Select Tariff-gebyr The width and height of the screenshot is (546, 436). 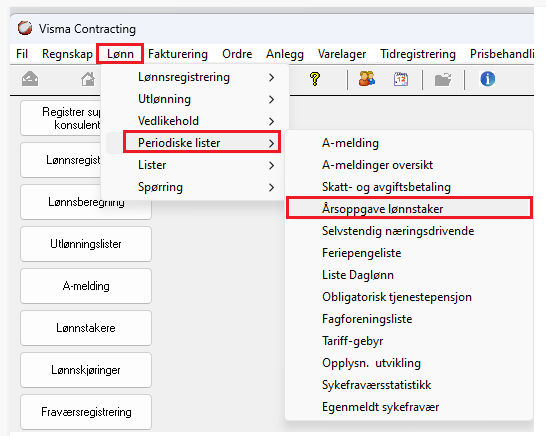[409, 341]
